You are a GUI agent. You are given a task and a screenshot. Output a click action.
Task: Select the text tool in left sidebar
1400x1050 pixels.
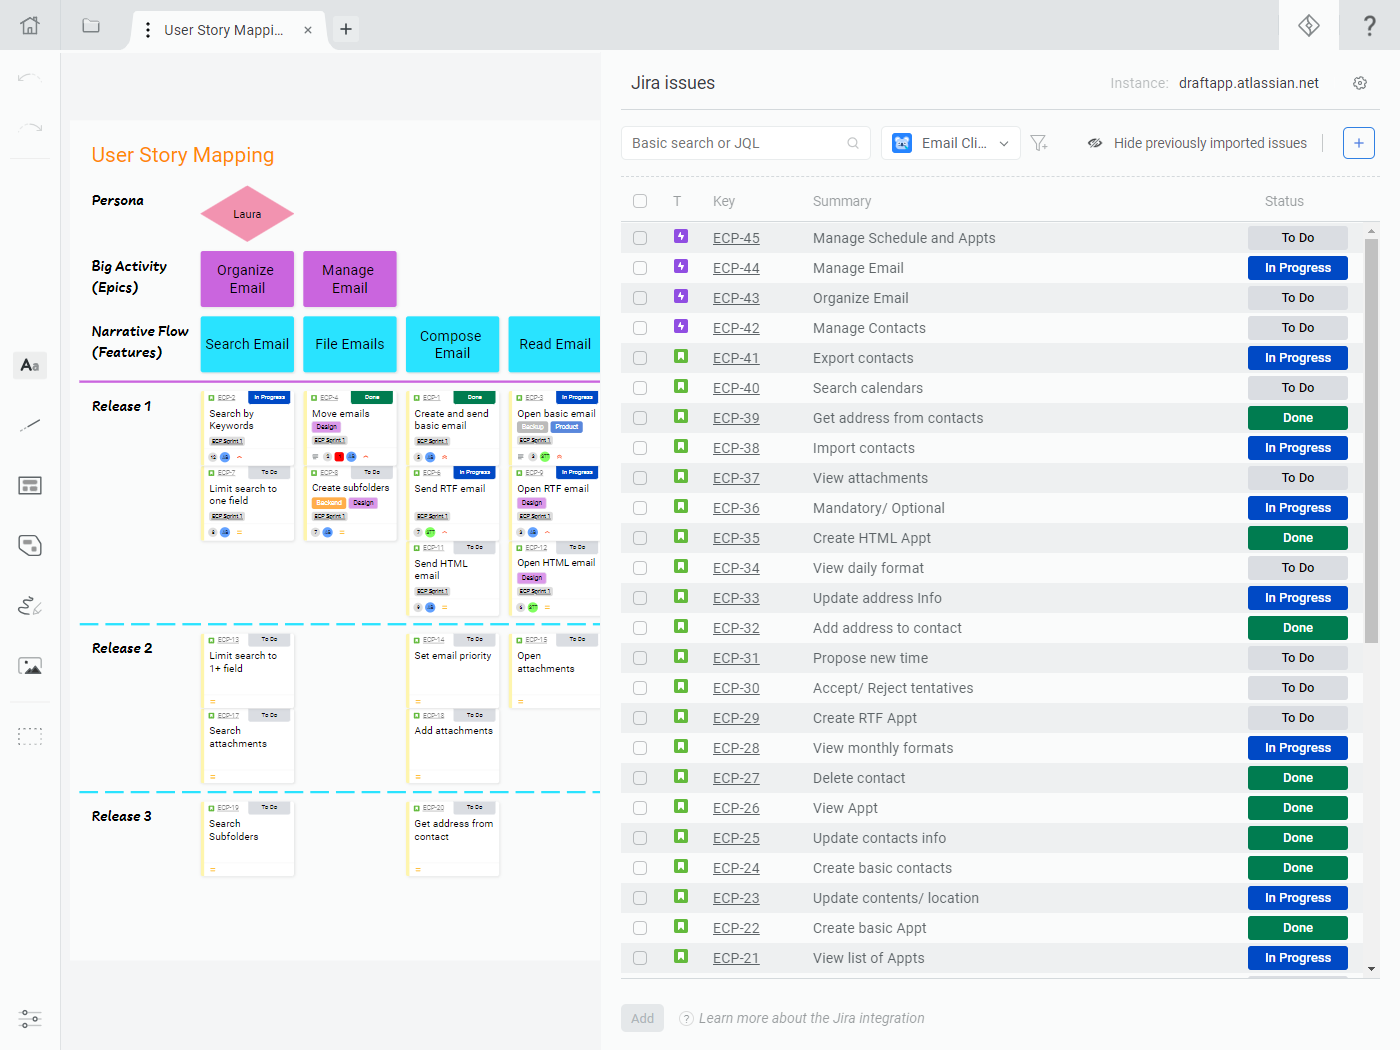[30, 365]
